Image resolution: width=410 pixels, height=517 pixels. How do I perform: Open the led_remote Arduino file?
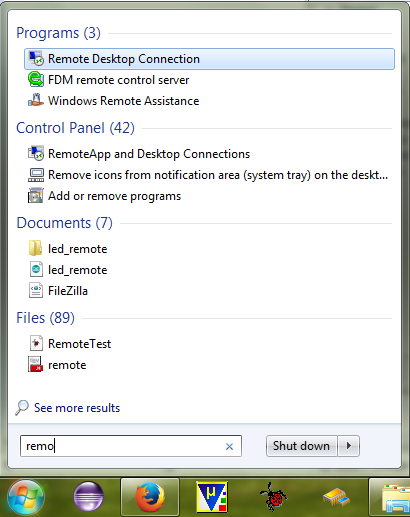point(68,270)
